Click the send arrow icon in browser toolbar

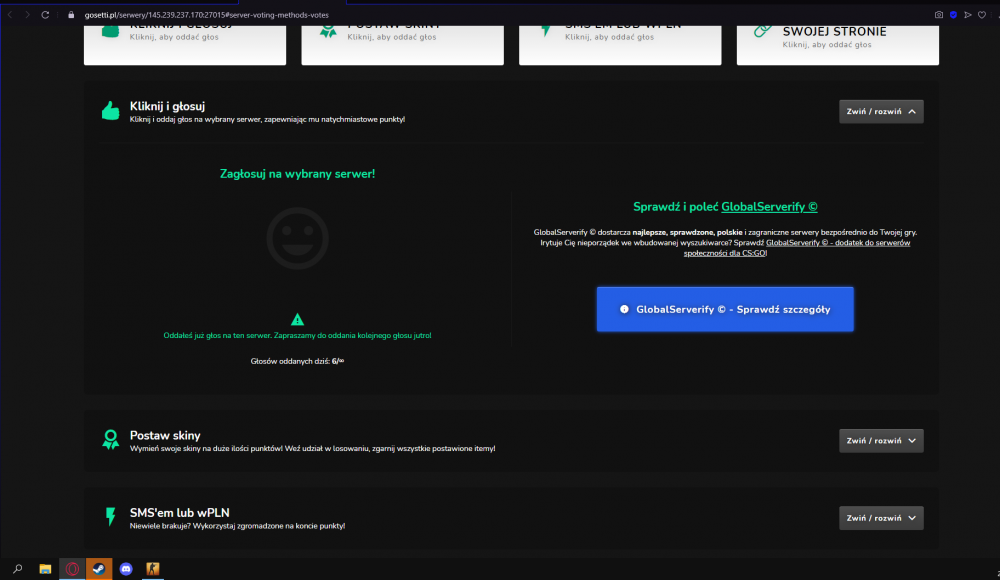coord(967,15)
